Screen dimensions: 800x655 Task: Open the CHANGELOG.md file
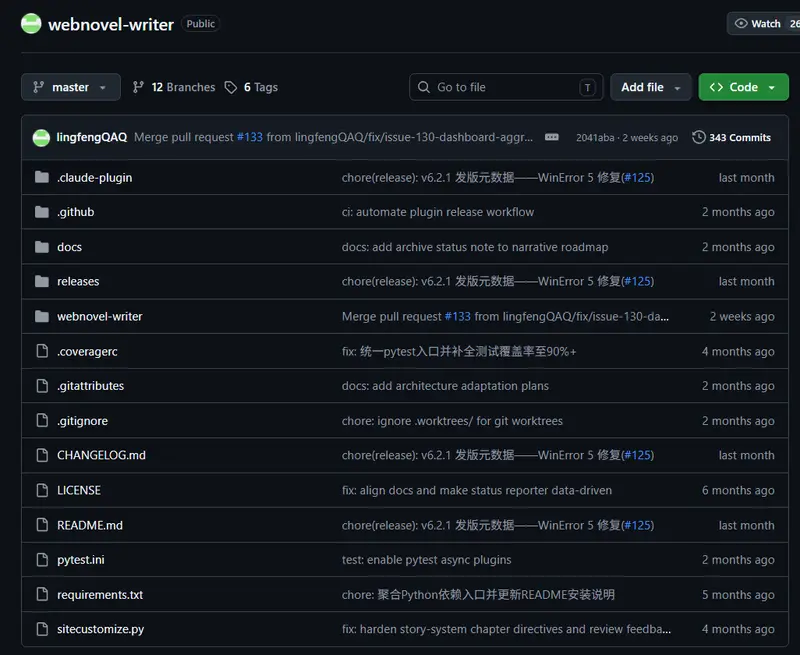click(x=101, y=455)
